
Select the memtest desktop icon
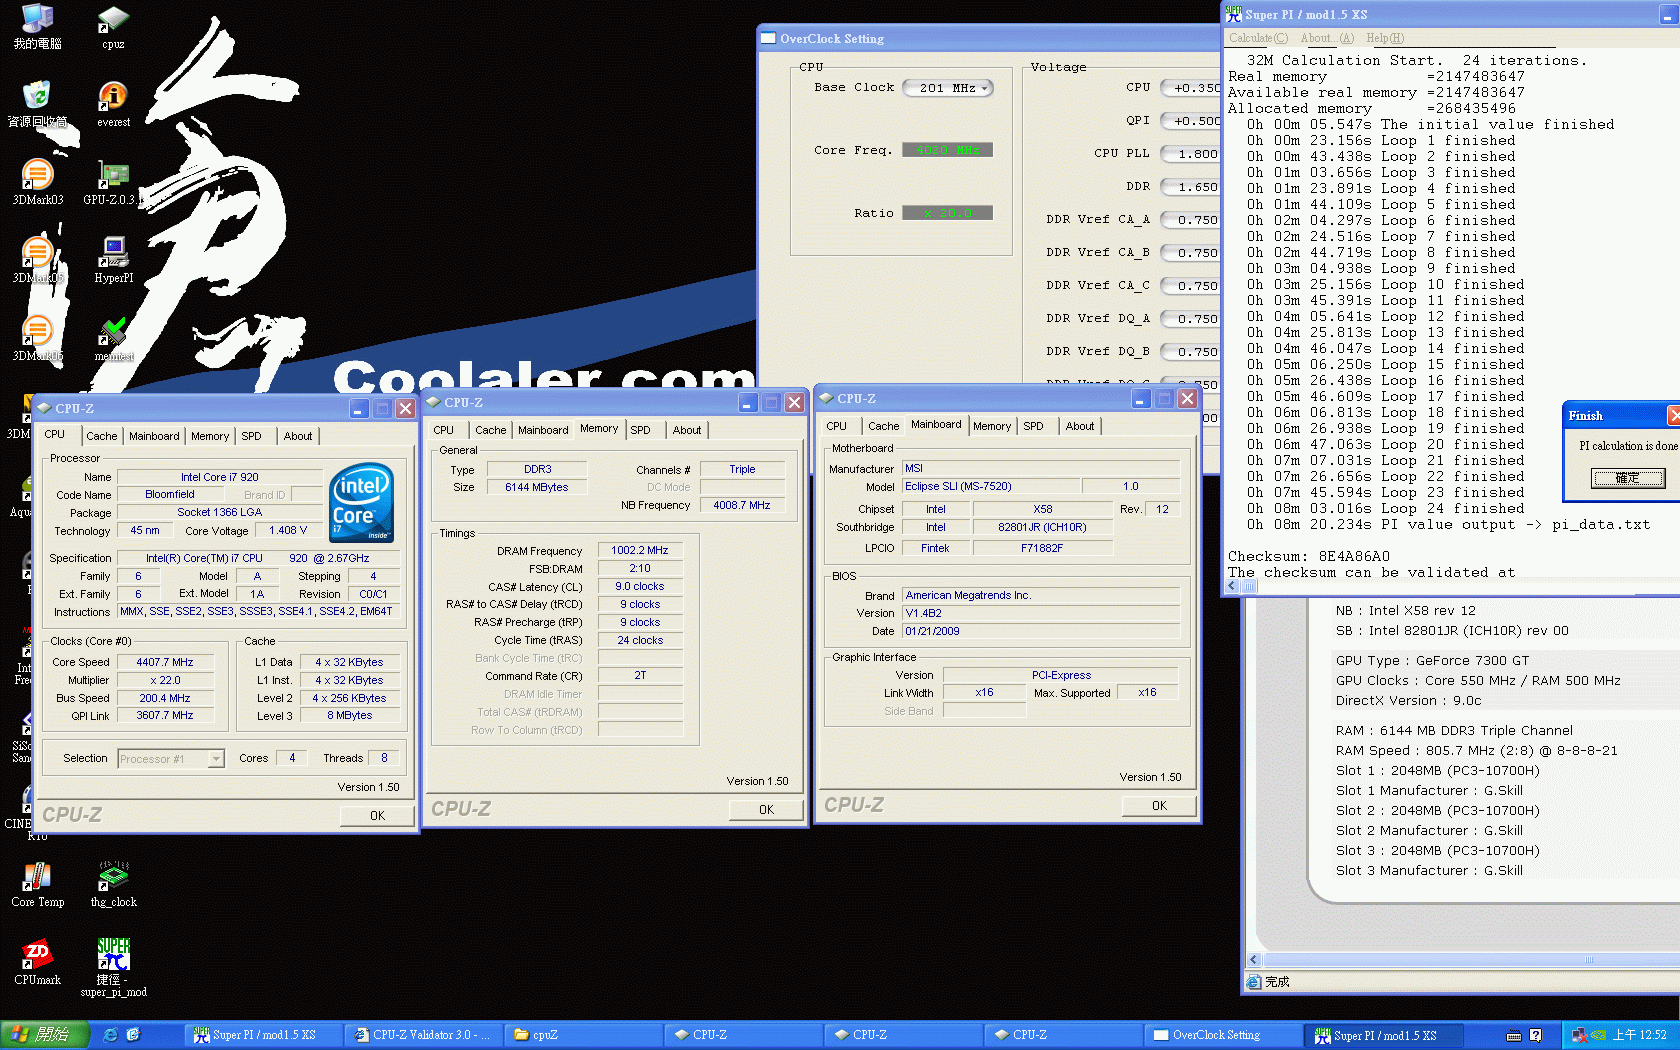114,338
